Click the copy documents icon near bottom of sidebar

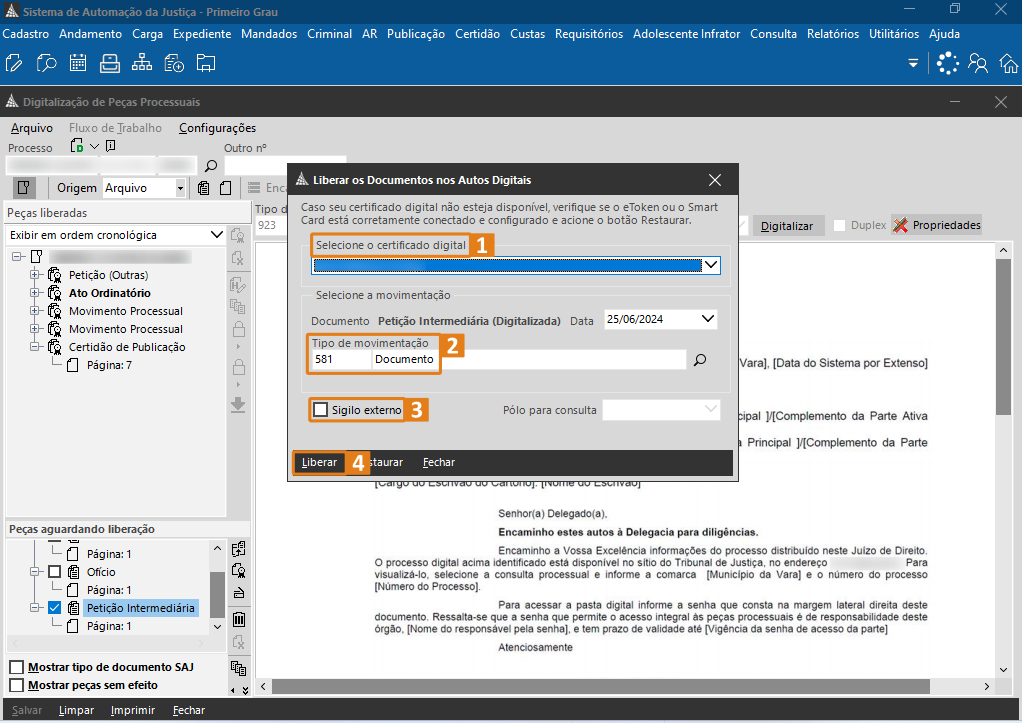[239, 668]
